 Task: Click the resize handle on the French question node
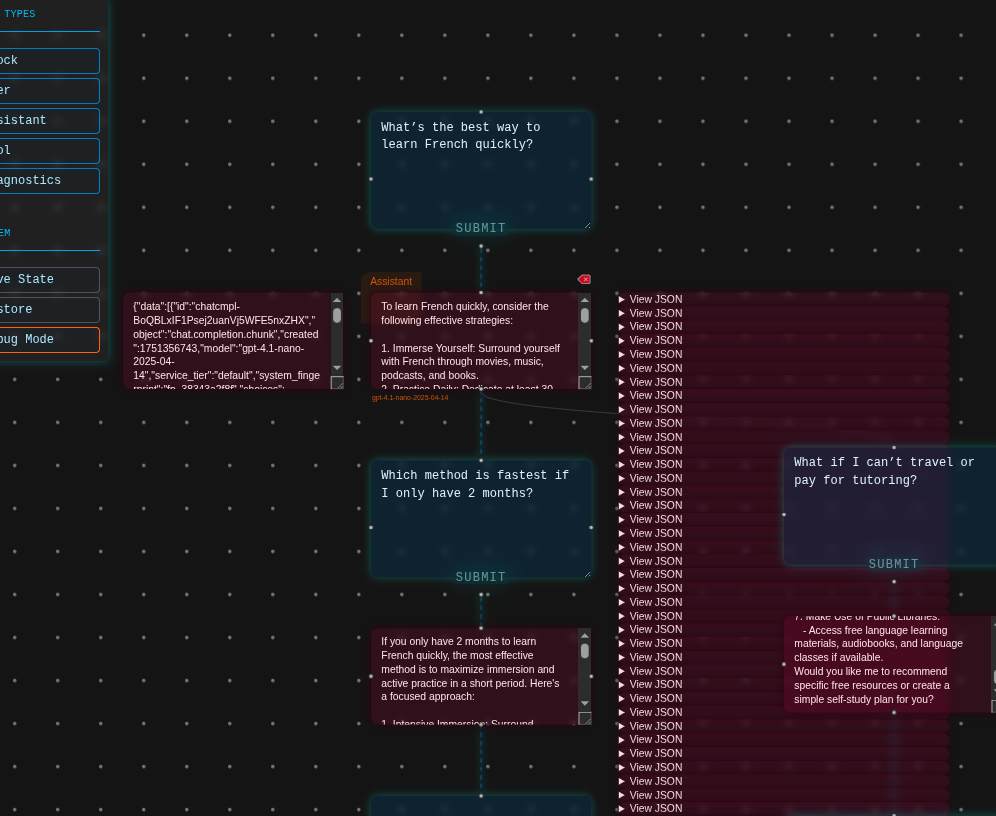[x=586, y=224]
